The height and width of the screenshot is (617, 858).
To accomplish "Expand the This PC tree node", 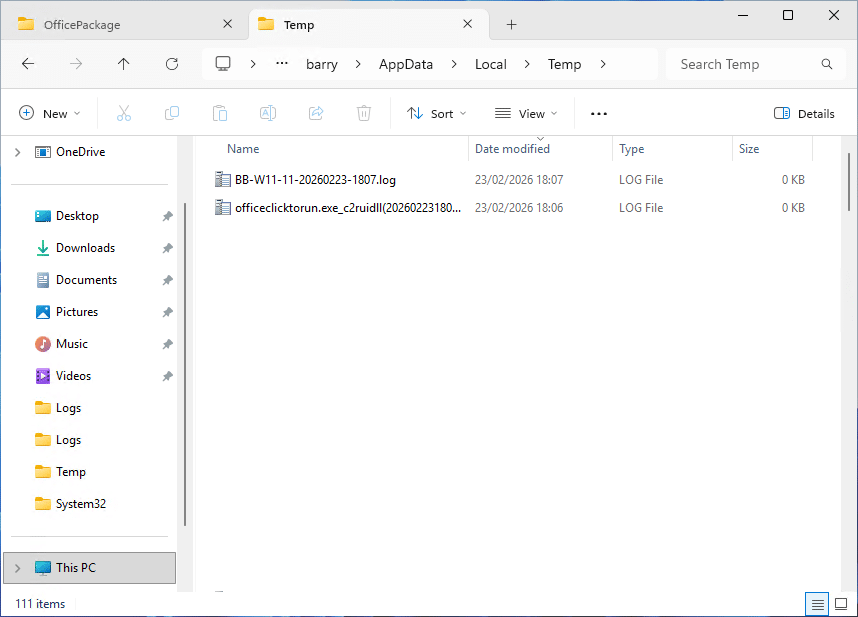I will pos(17,568).
